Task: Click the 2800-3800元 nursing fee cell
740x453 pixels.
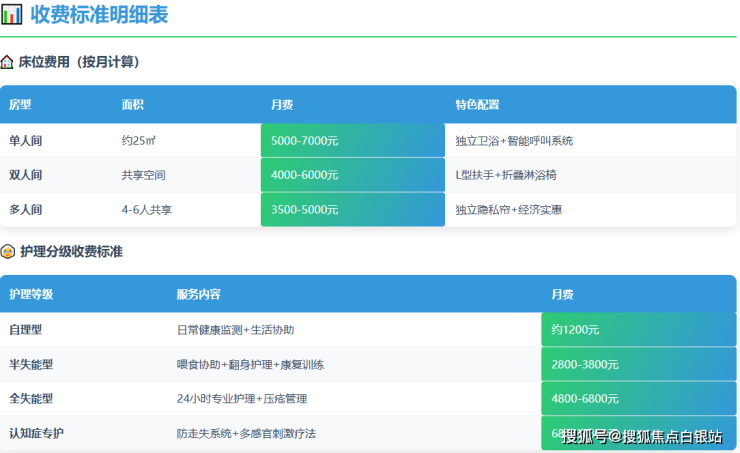Action: pos(638,364)
